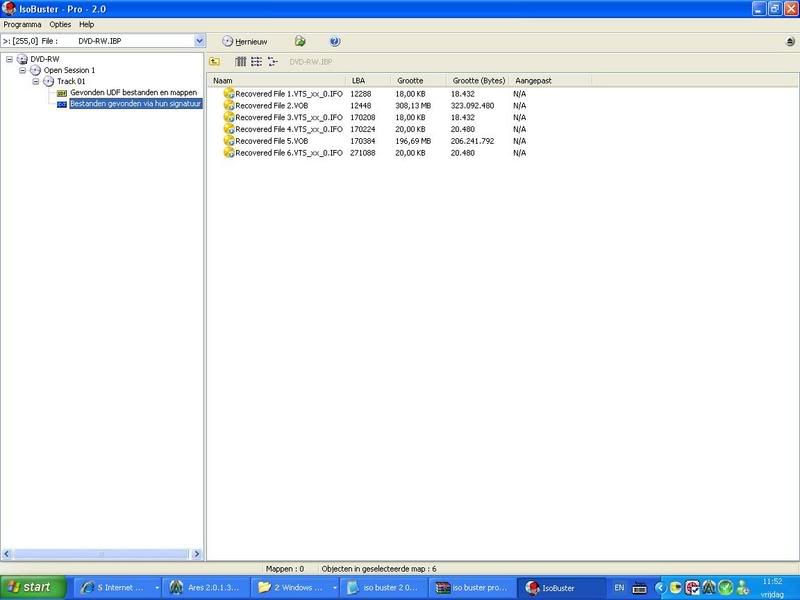Click the Windows start button

pyautogui.click(x=33, y=588)
